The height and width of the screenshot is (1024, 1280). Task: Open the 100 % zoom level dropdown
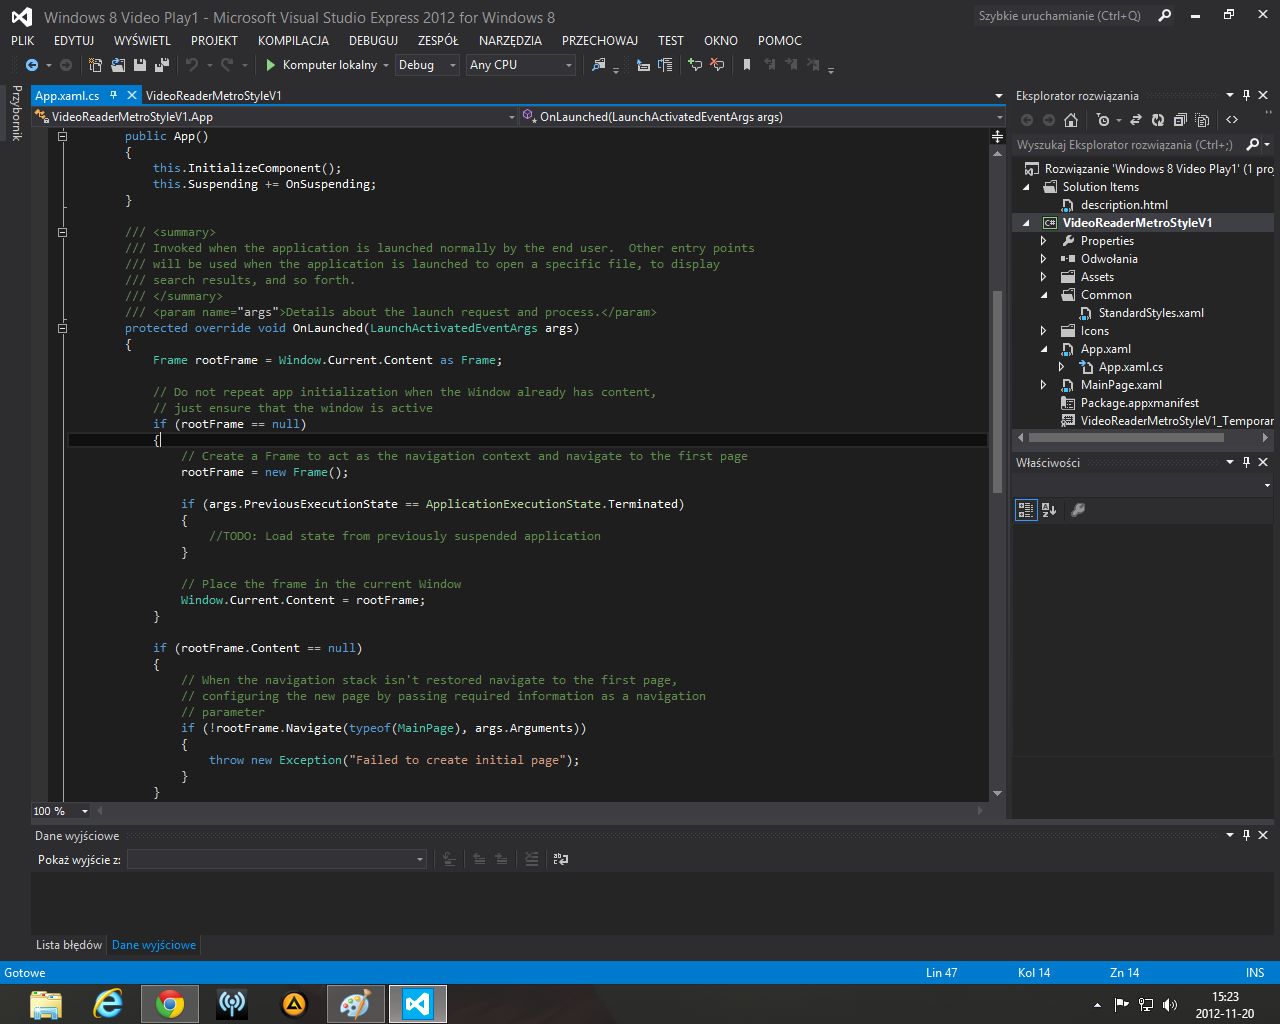pos(85,811)
